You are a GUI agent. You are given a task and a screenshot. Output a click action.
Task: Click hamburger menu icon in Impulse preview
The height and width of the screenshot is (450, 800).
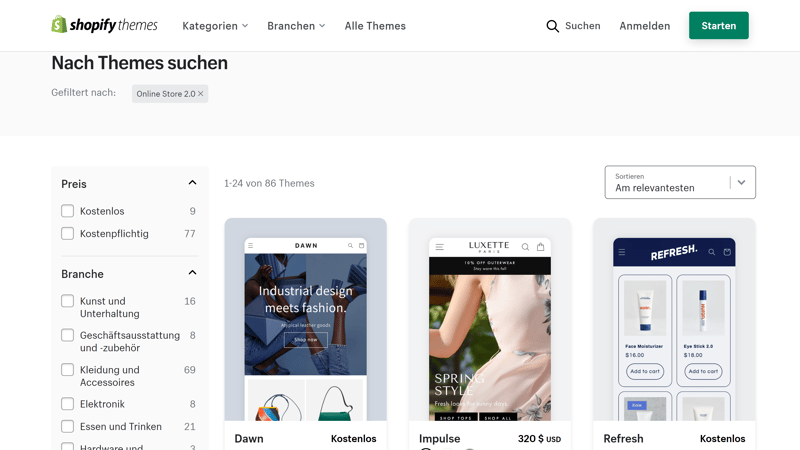(439, 247)
